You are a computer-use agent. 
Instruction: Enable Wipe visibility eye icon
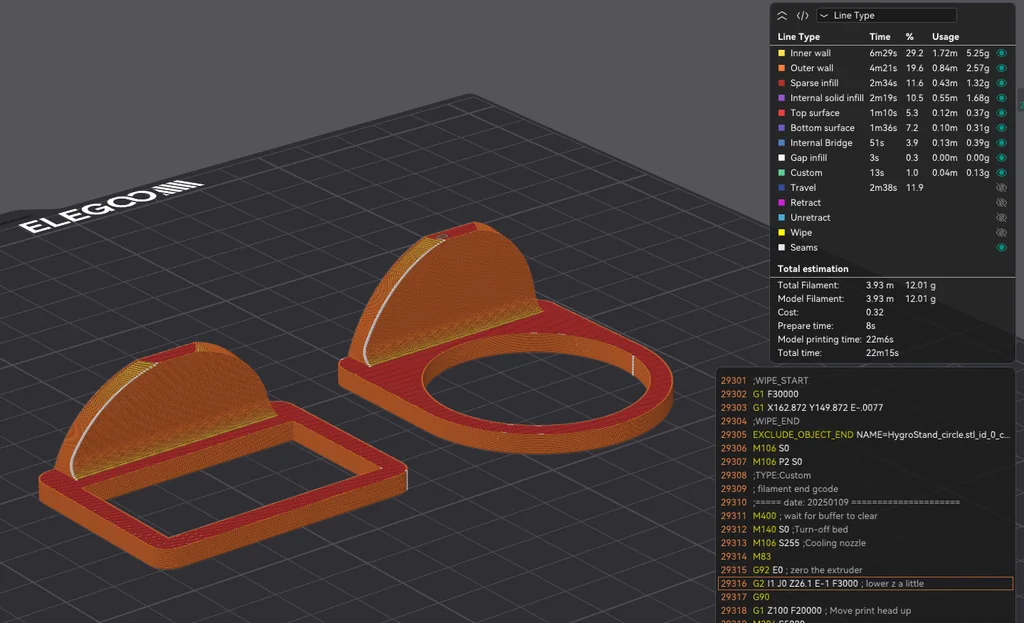[x=1001, y=233]
